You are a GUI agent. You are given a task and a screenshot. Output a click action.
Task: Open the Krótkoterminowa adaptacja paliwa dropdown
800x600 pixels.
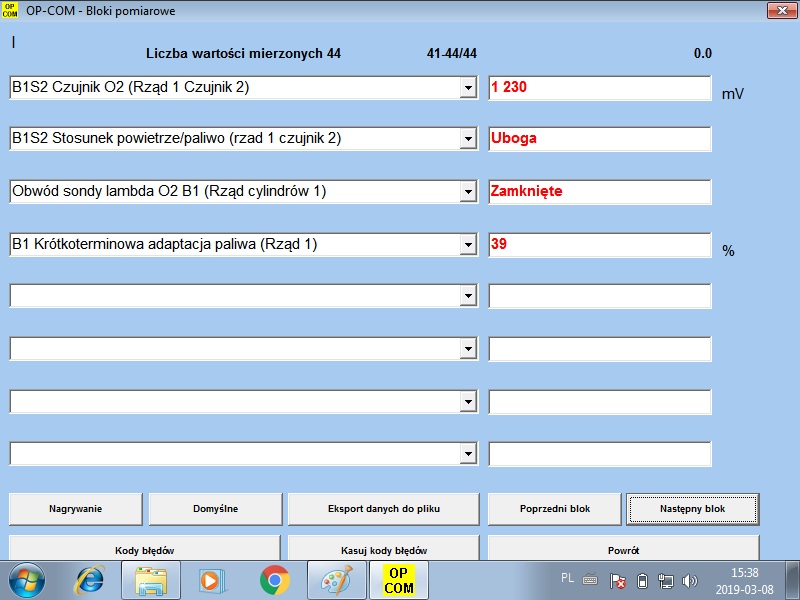coord(467,244)
